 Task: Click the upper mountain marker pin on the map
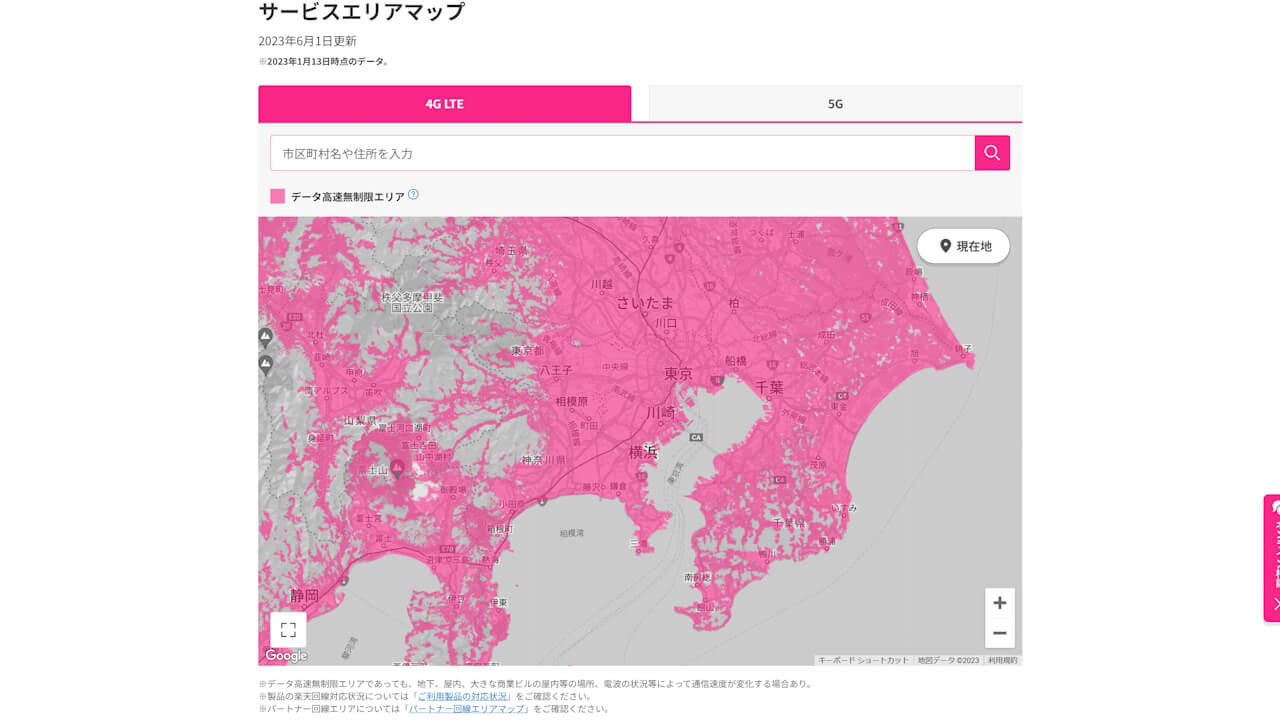pos(265,337)
